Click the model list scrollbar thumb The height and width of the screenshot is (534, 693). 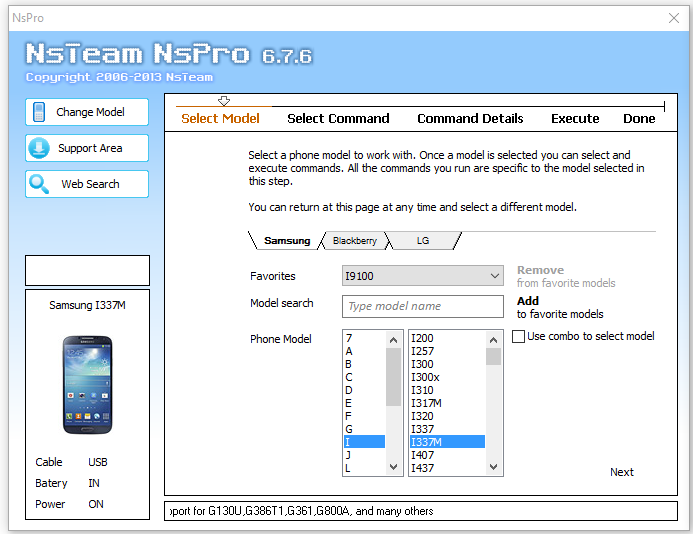pos(493,357)
